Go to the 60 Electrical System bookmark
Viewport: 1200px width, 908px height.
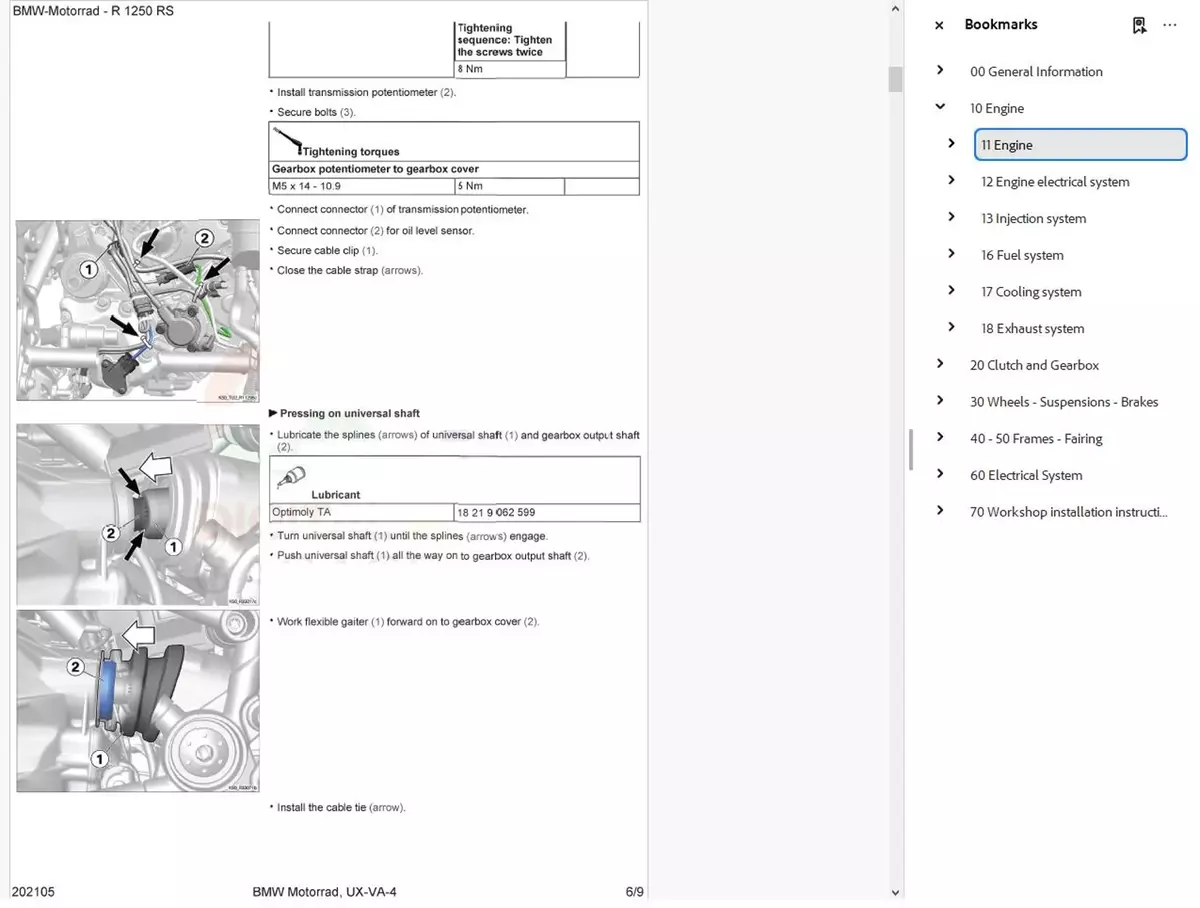coord(1026,476)
